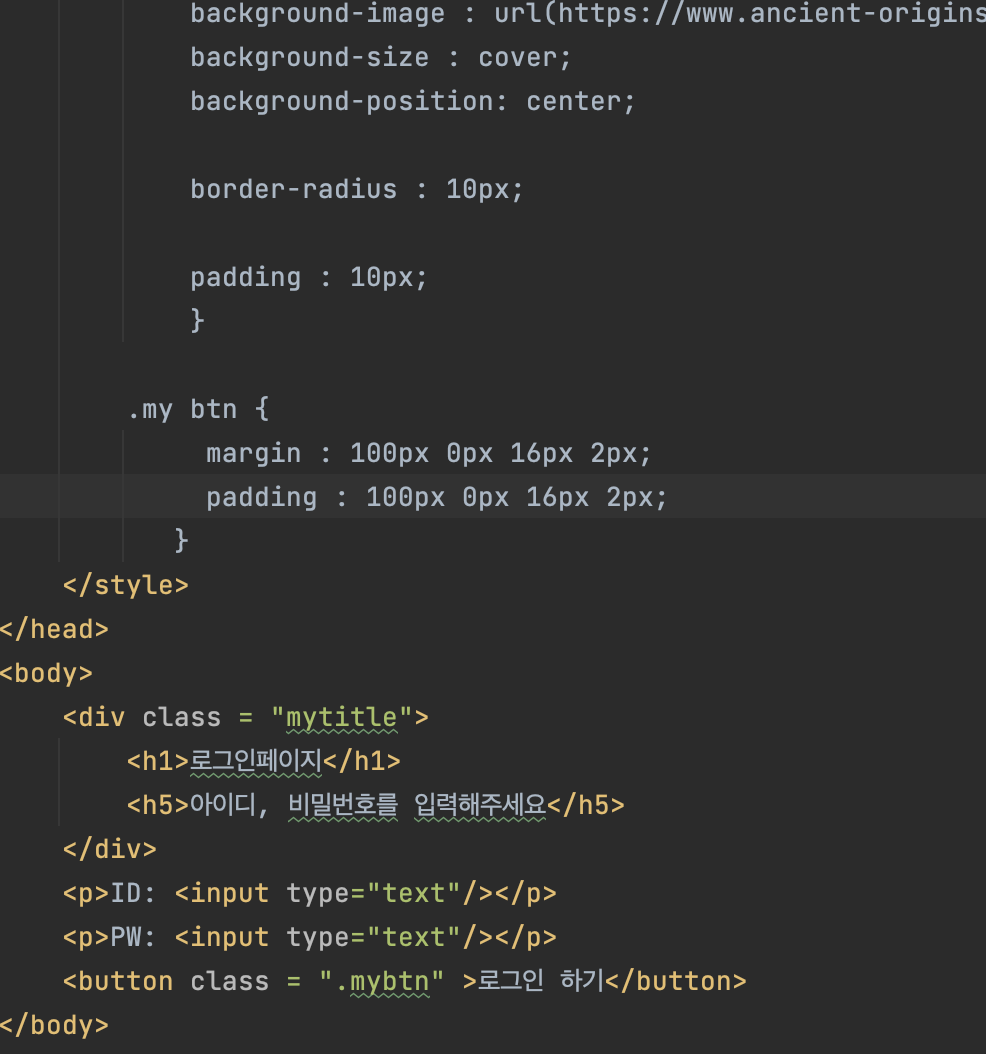
Task: Click the closing </style> tag
Action: click(125, 585)
